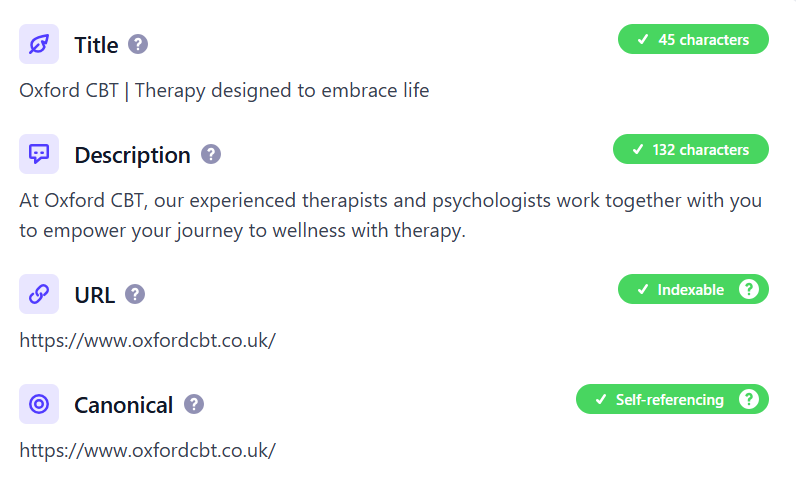The width and height of the screenshot is (796, 492).
Task: Click the 45 characters badge
Action: (x=693, y=40)
